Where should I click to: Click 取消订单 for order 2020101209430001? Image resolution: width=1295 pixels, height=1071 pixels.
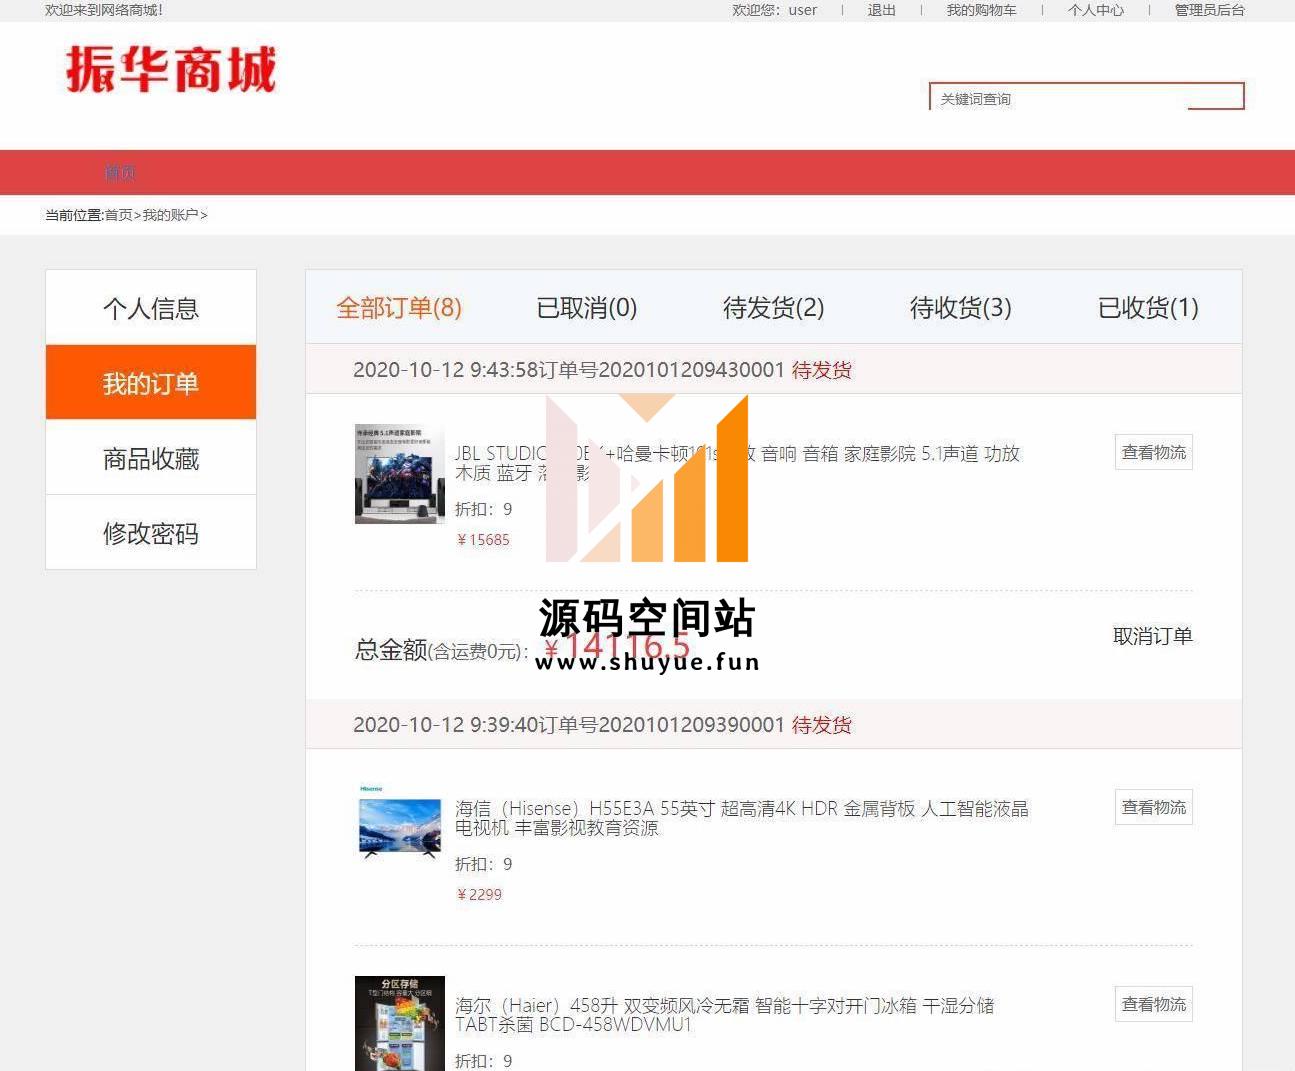(x=1153, y=636)
